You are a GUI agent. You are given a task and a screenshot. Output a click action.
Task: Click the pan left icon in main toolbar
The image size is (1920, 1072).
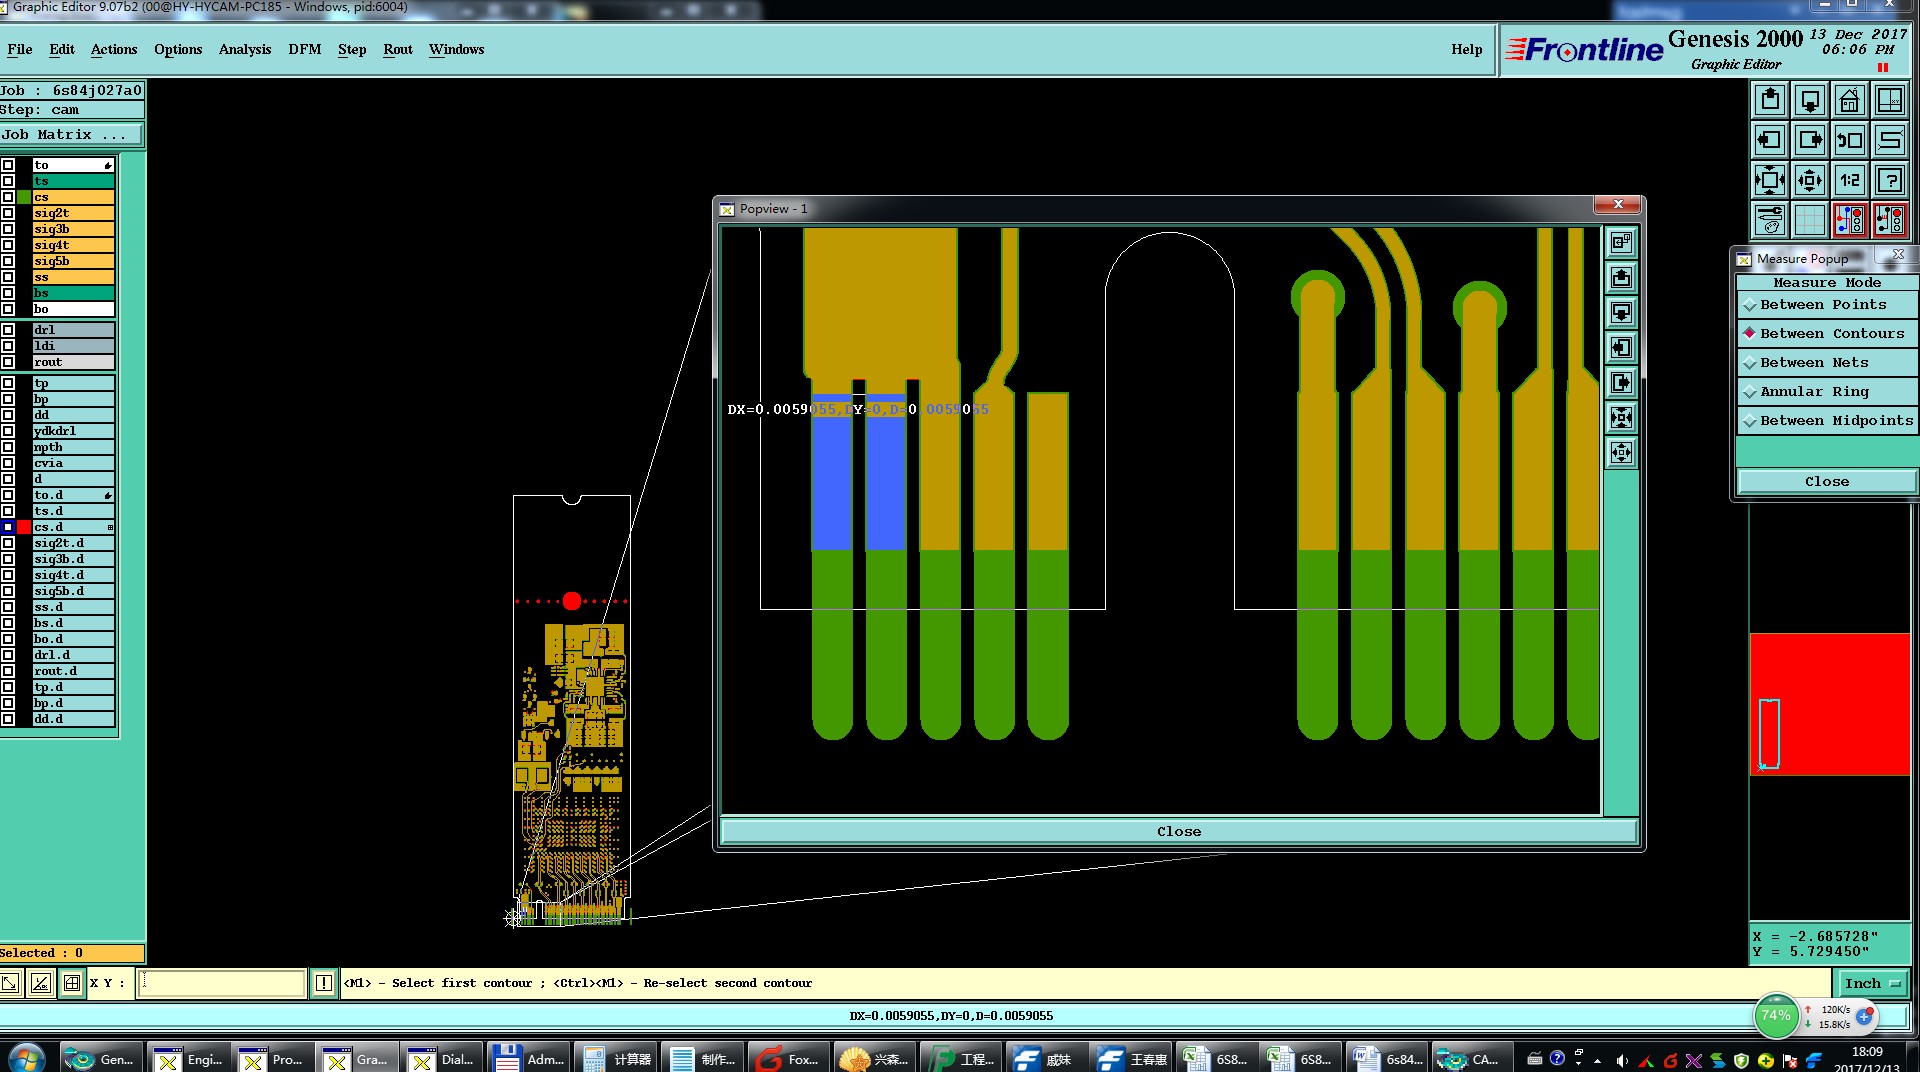coord(1770,140)
